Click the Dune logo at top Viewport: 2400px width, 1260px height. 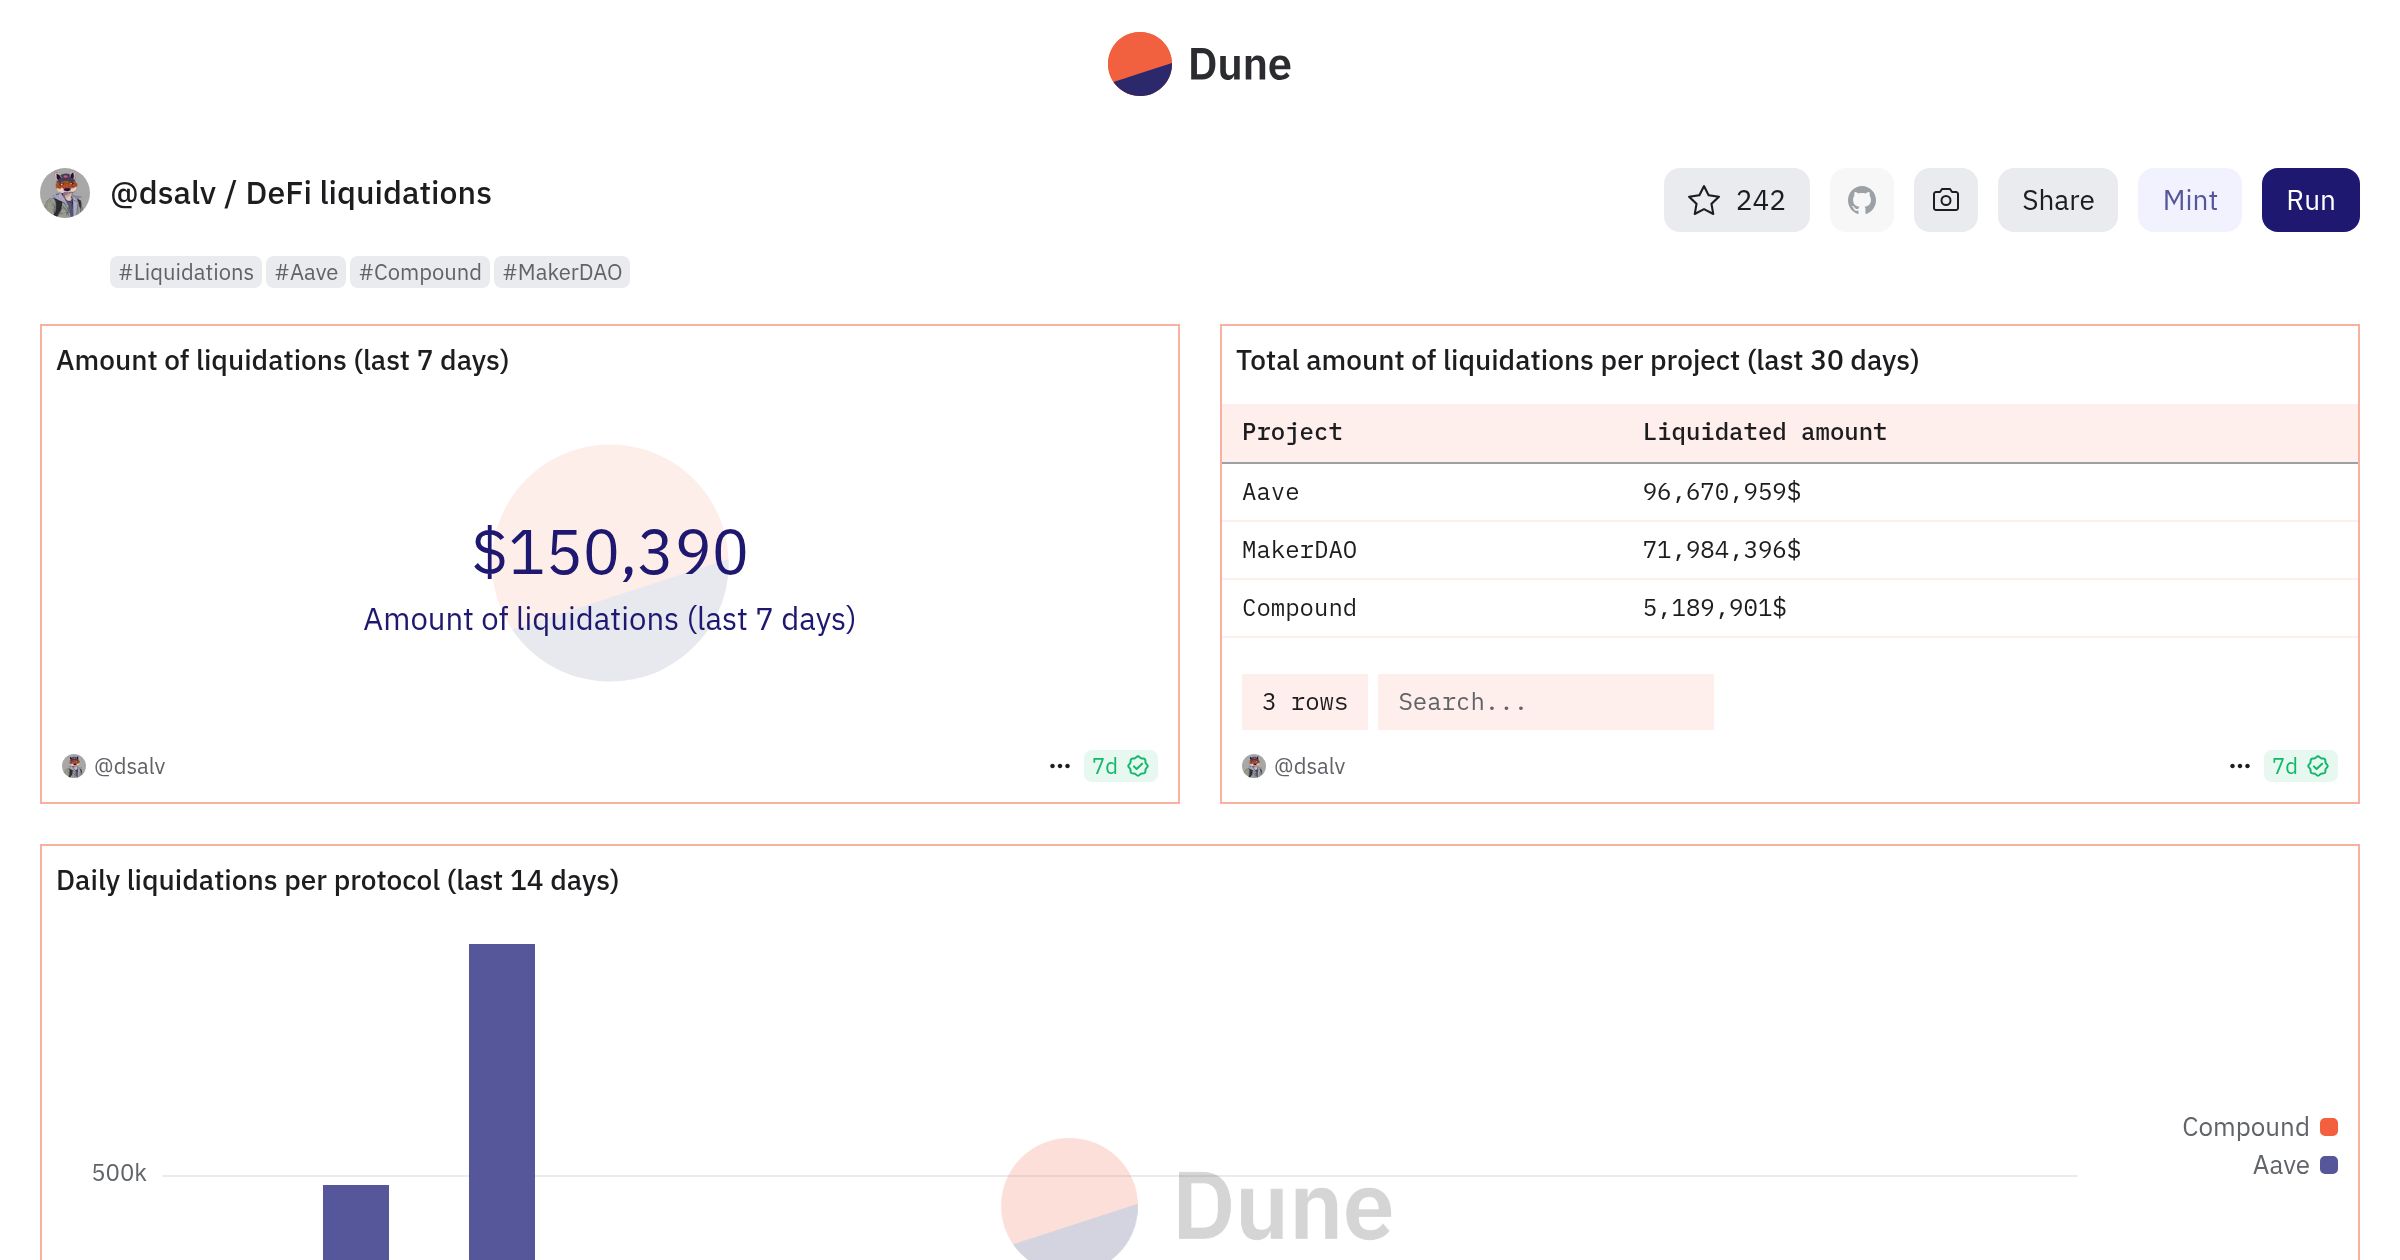1199,64
